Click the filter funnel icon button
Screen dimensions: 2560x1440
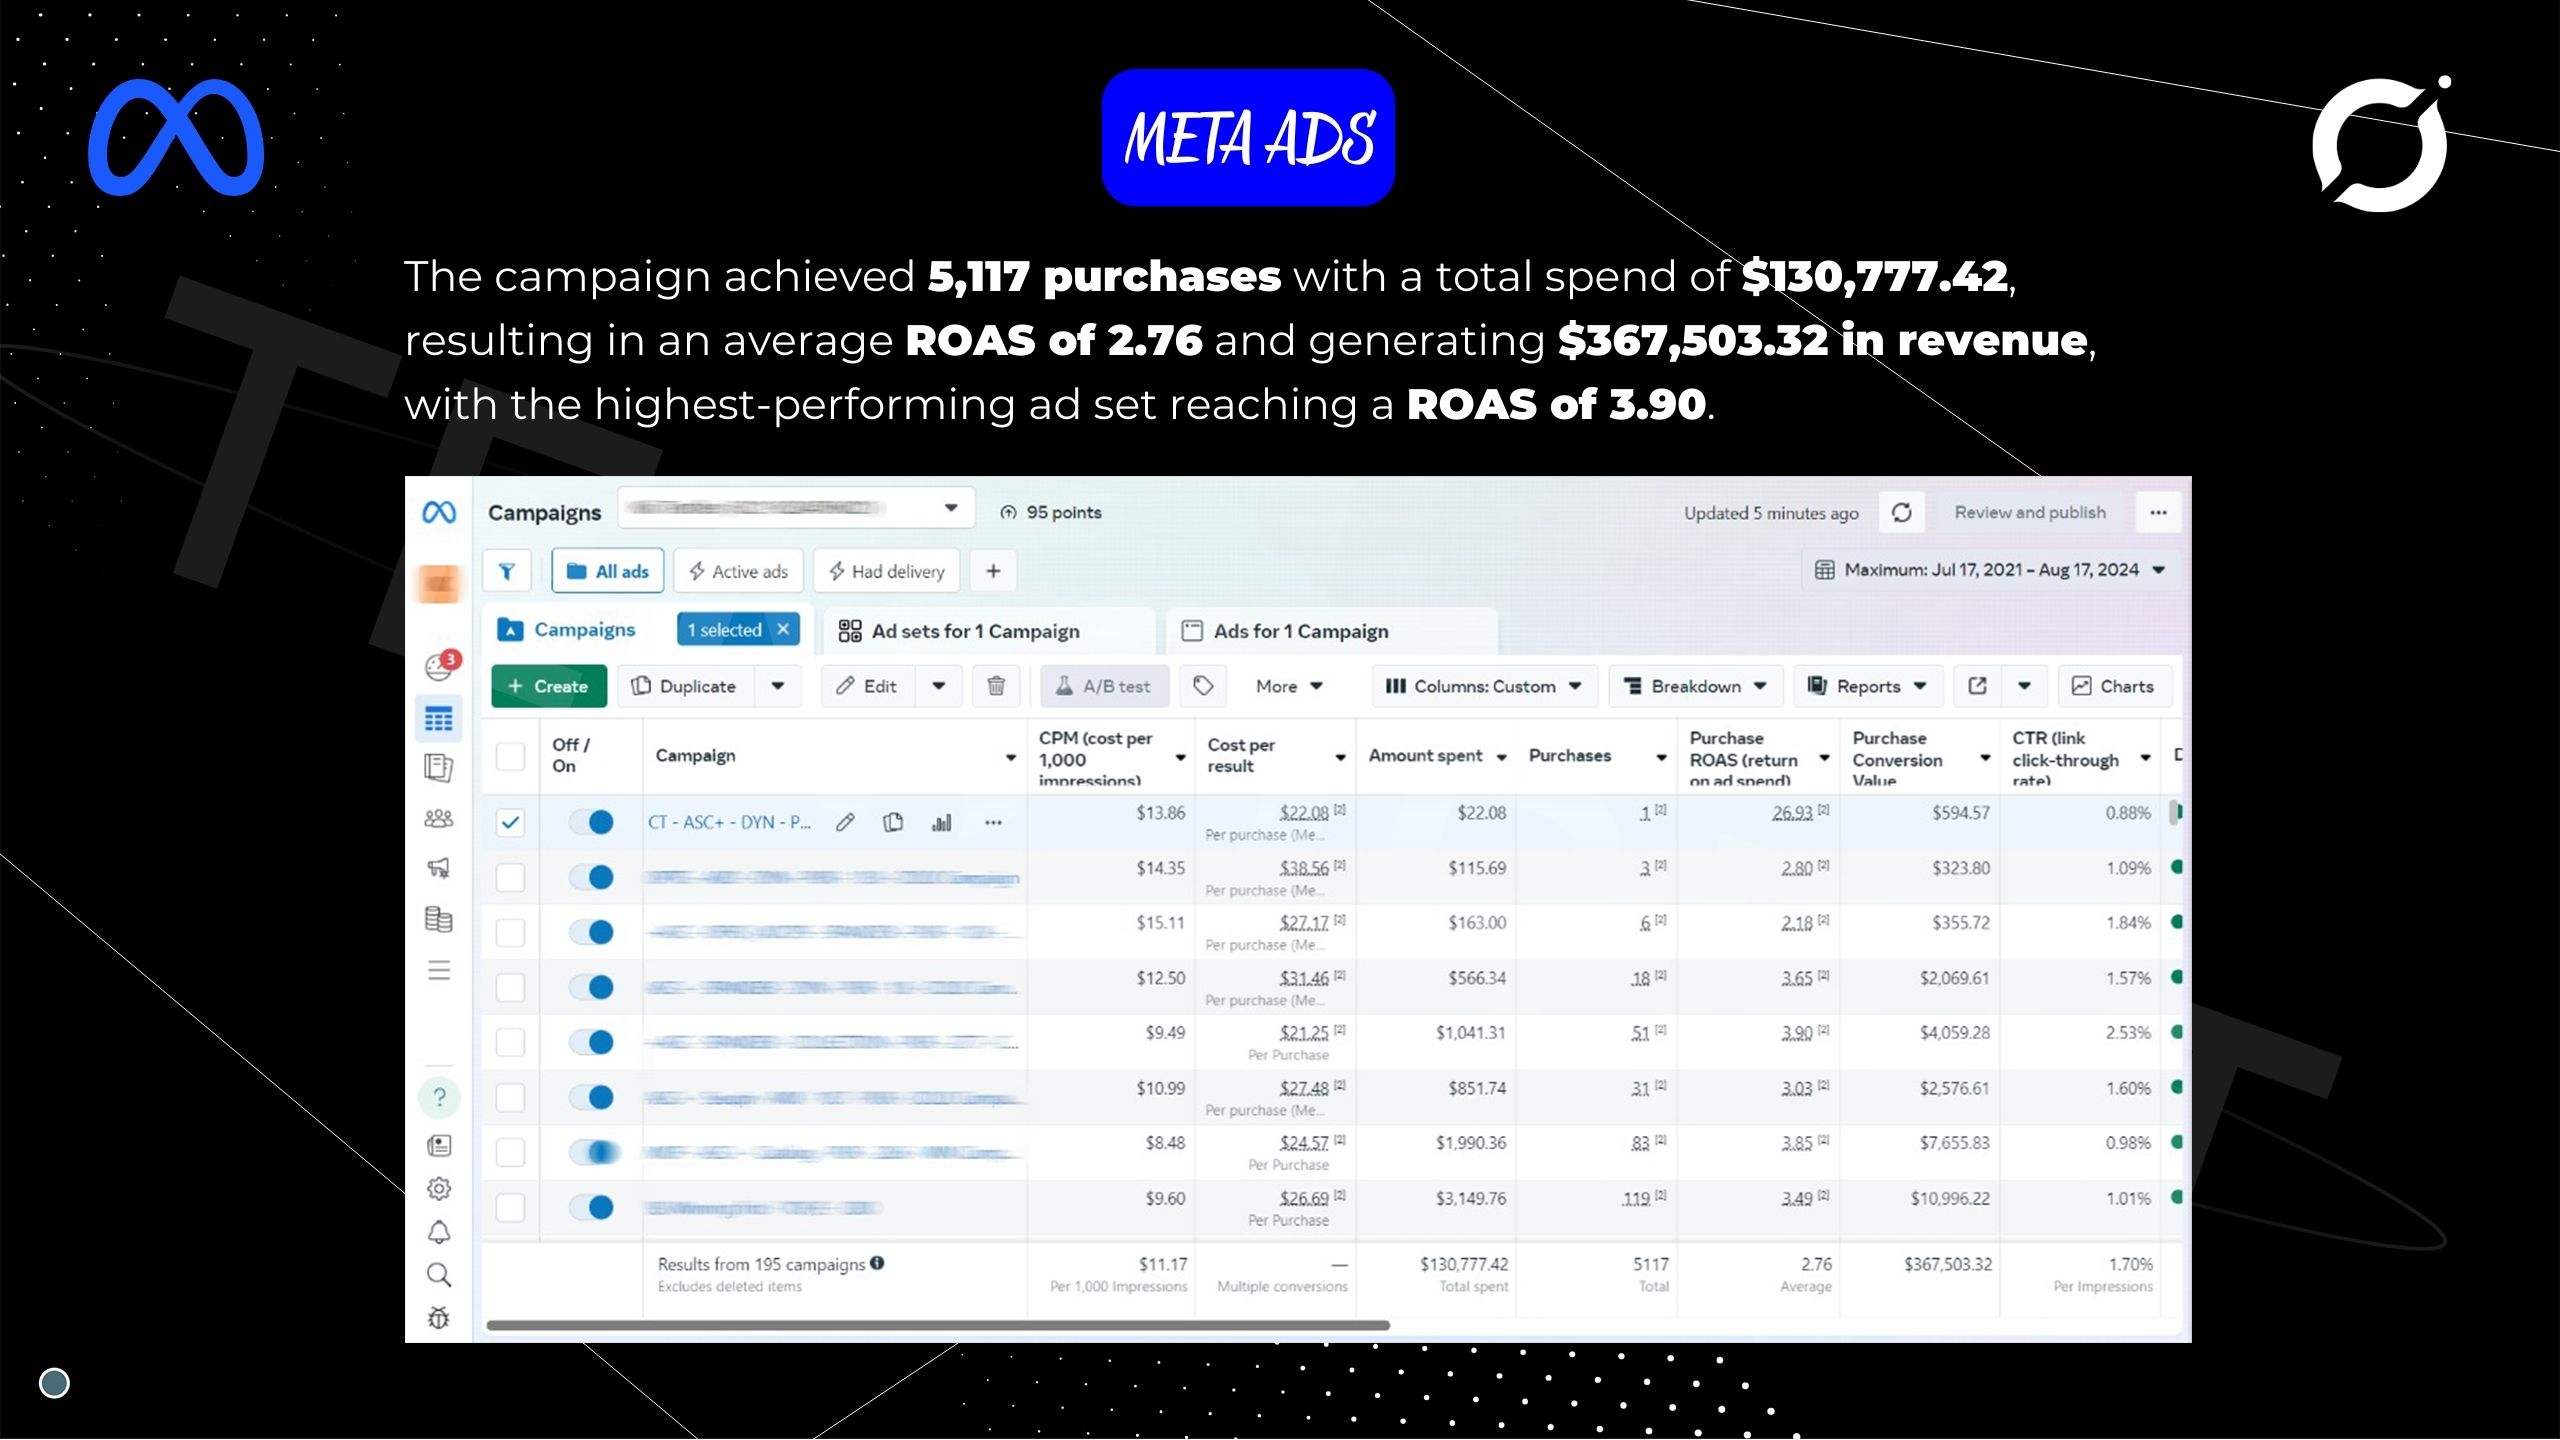(x=507, y=571)
